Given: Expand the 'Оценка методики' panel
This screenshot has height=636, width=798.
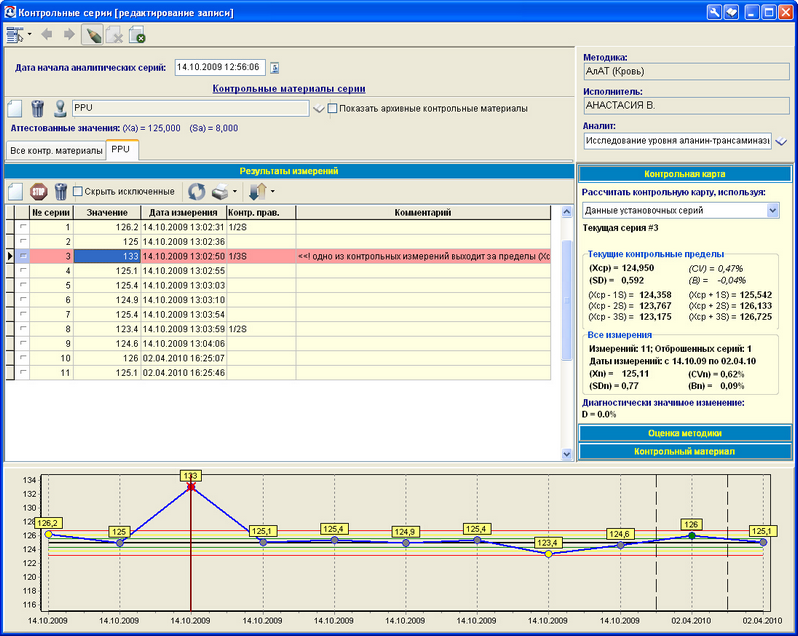Looking at the screenshot, I should [x=685, y=433].
